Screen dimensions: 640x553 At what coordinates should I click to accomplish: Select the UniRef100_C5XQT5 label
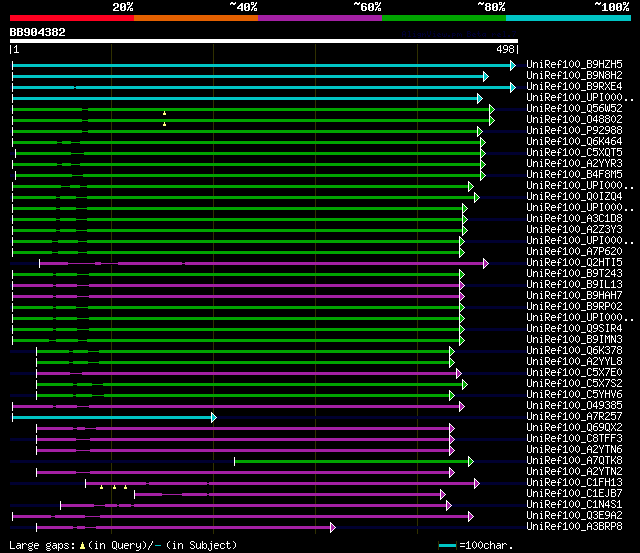click(574, 153)
